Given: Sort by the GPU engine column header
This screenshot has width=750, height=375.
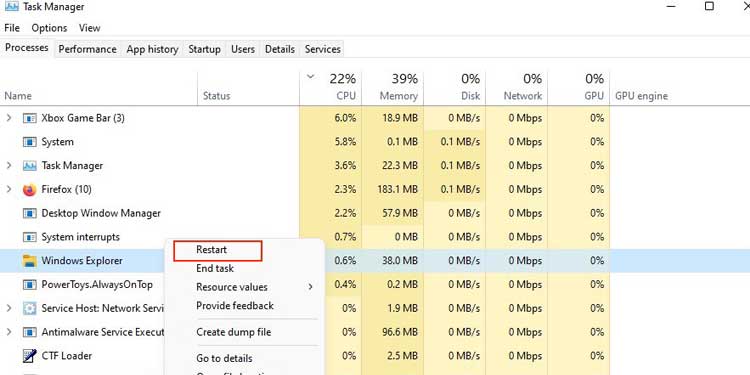Looking at the screenshot, I should (x=641, y=96).
